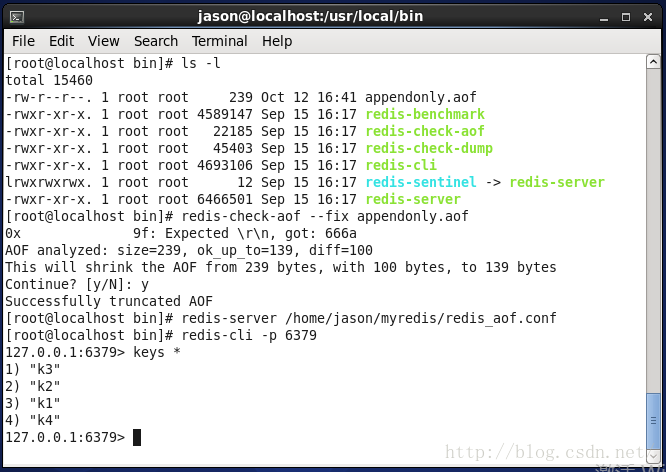Click the block cursor at last prompt
Screen dimensions: 666x472
[x=137, y=438]
